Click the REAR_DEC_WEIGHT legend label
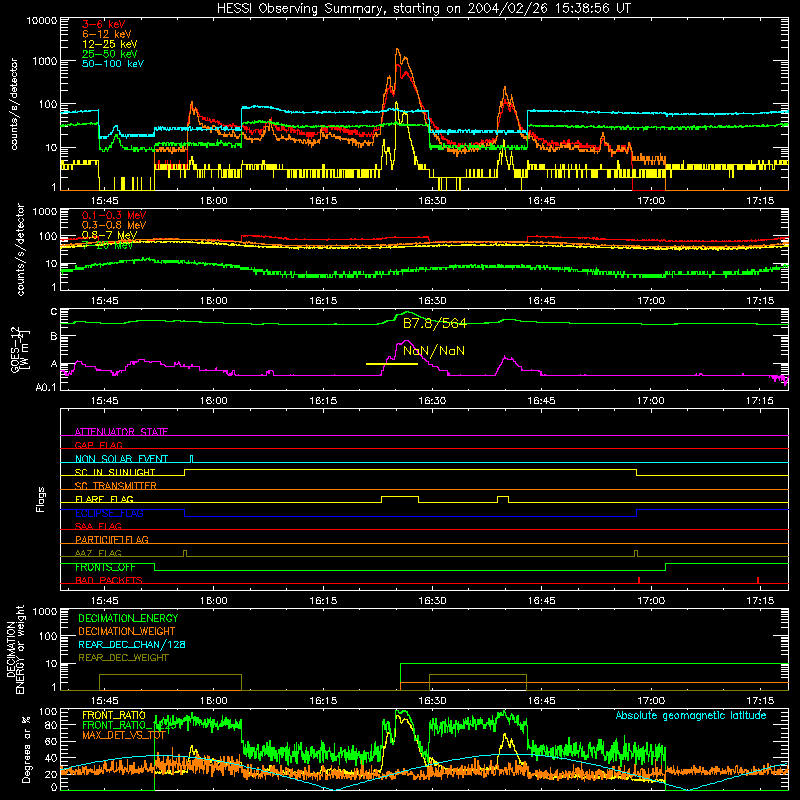The height and width of the screenshot is (800, 800). [123, 658]
